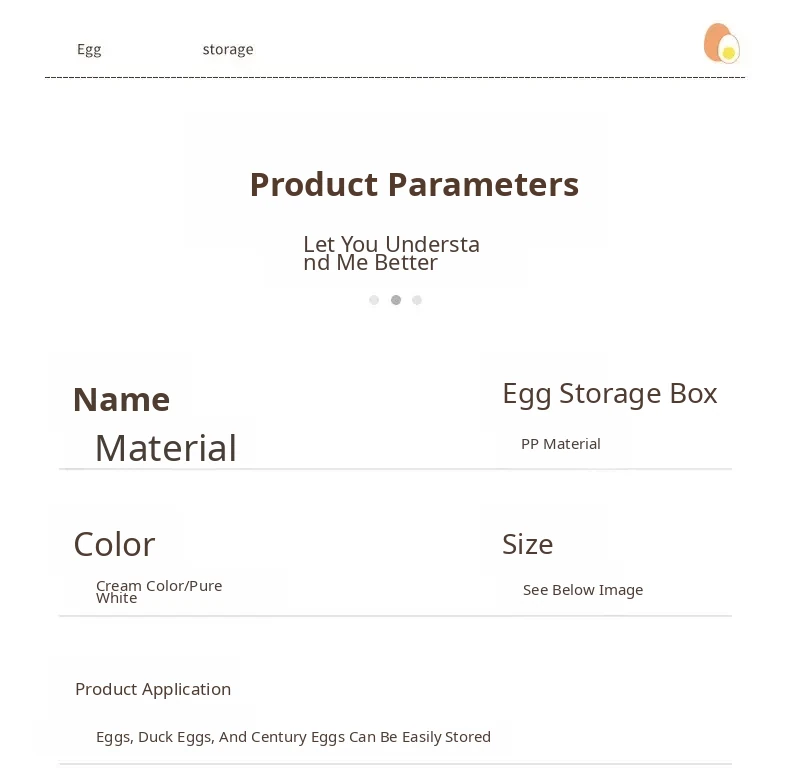790x780 pixels.
Task: Select the first carousel dot
Action: (374, 300)
